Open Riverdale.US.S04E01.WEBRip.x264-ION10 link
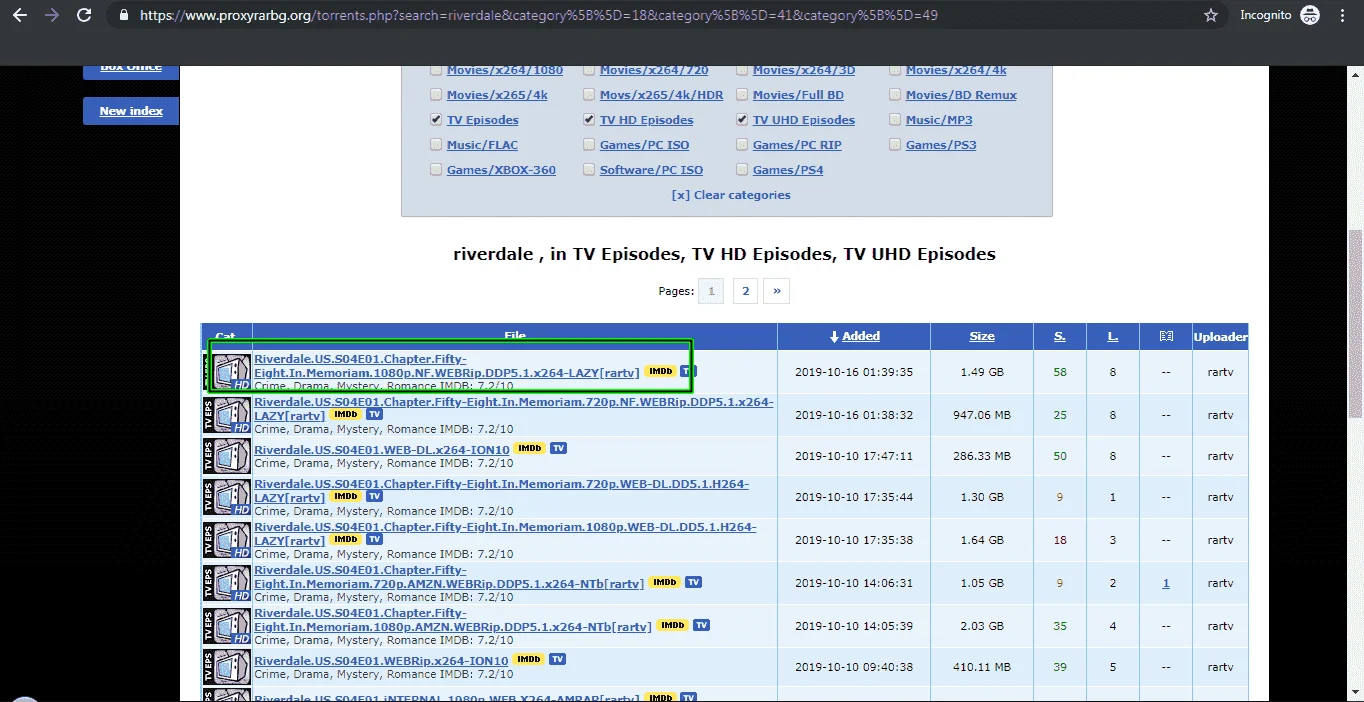This screenshot has width=1364, height=702. point(382,660)
